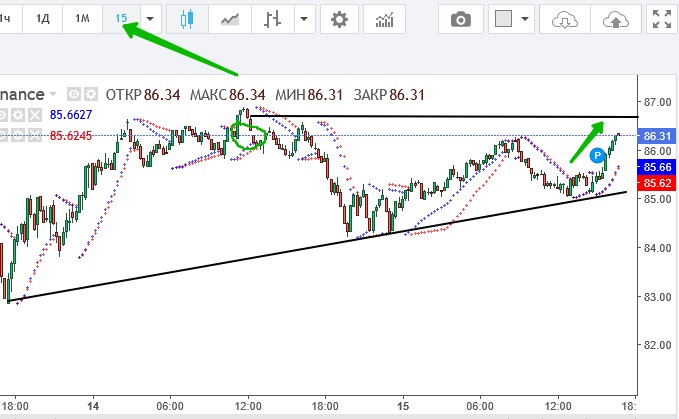Hide the 85.6627 indicator using its eye icon
The width and height of the screenshot is (679, 419).
click(3, 115)
